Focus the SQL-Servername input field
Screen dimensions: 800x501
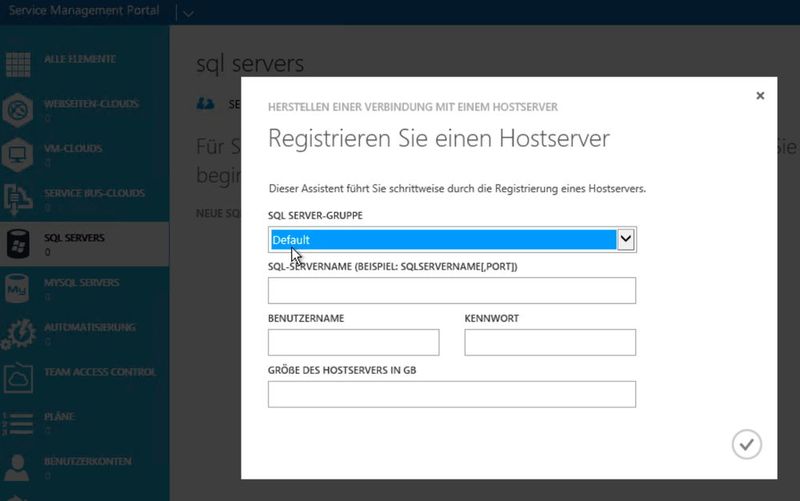point(452,291)
